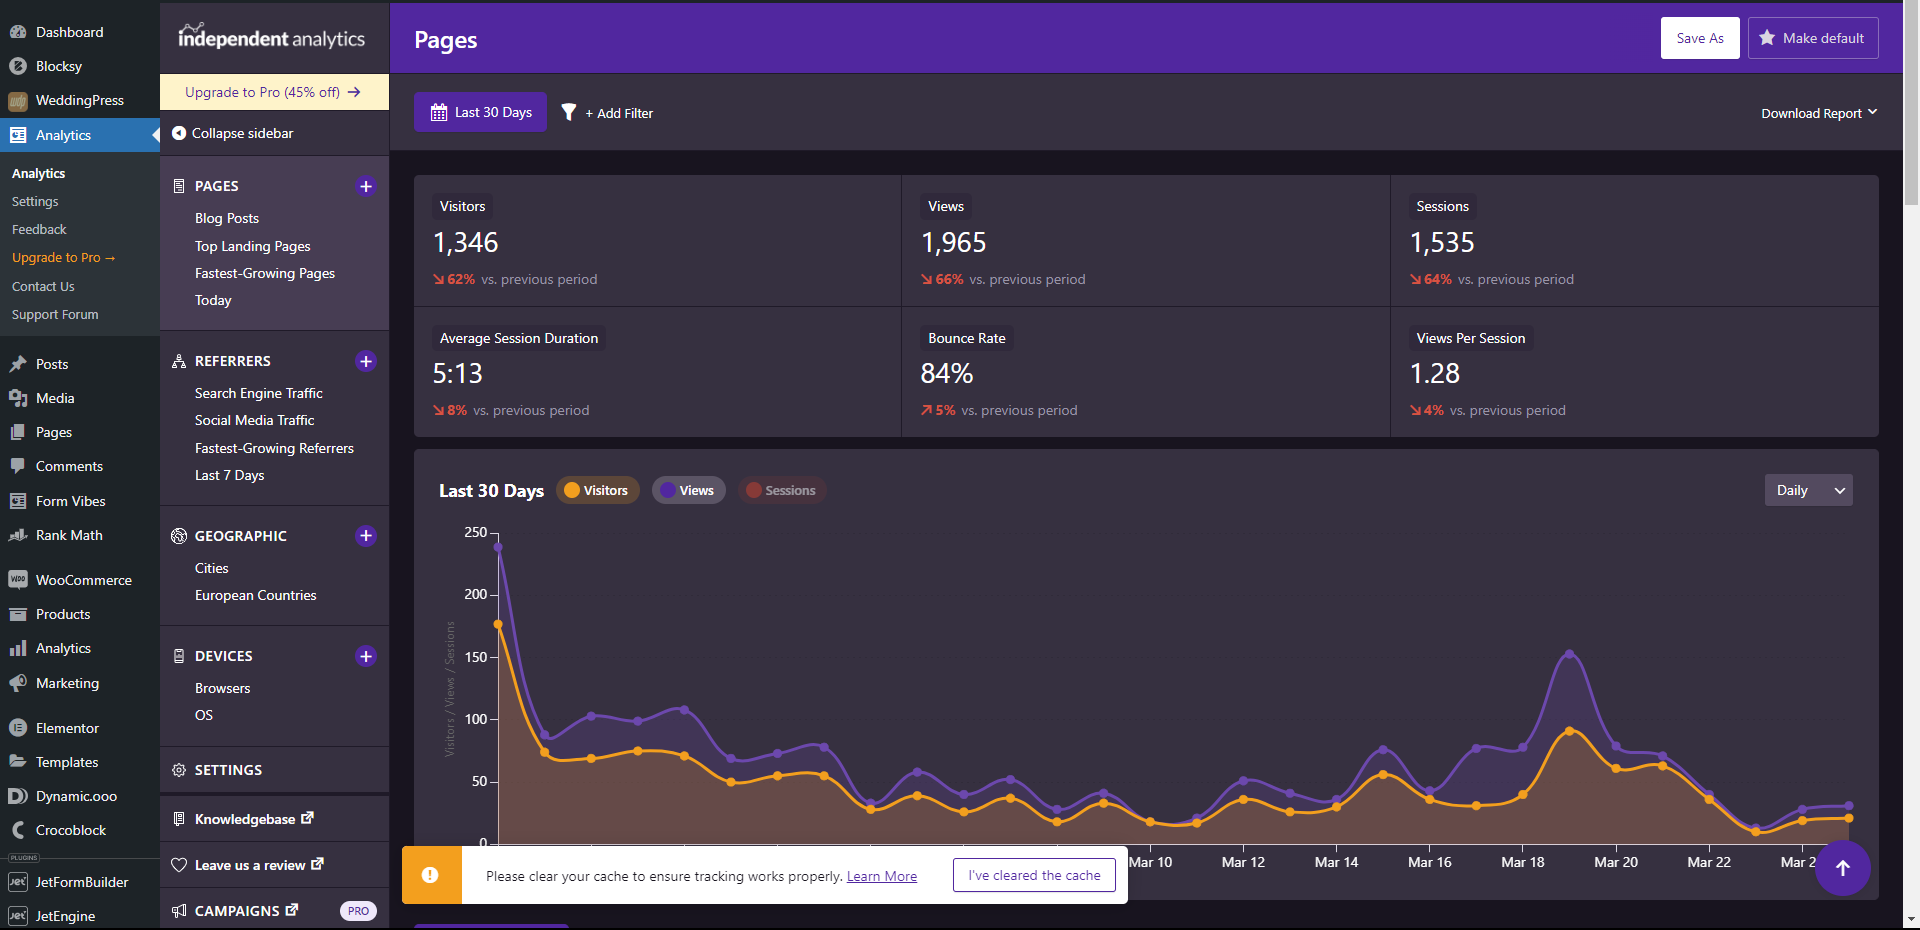The image size is (1920, 930).
Task: Click the plus icon beside PAGES section
Action: (x=366, y=186)
